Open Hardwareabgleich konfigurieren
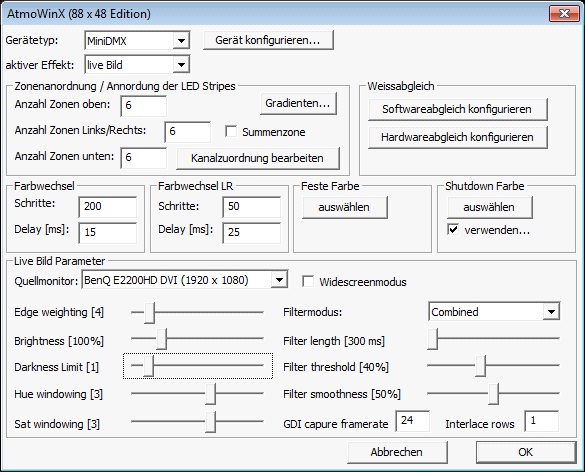The width and height of the screenshot is (585, 472). 457,137
